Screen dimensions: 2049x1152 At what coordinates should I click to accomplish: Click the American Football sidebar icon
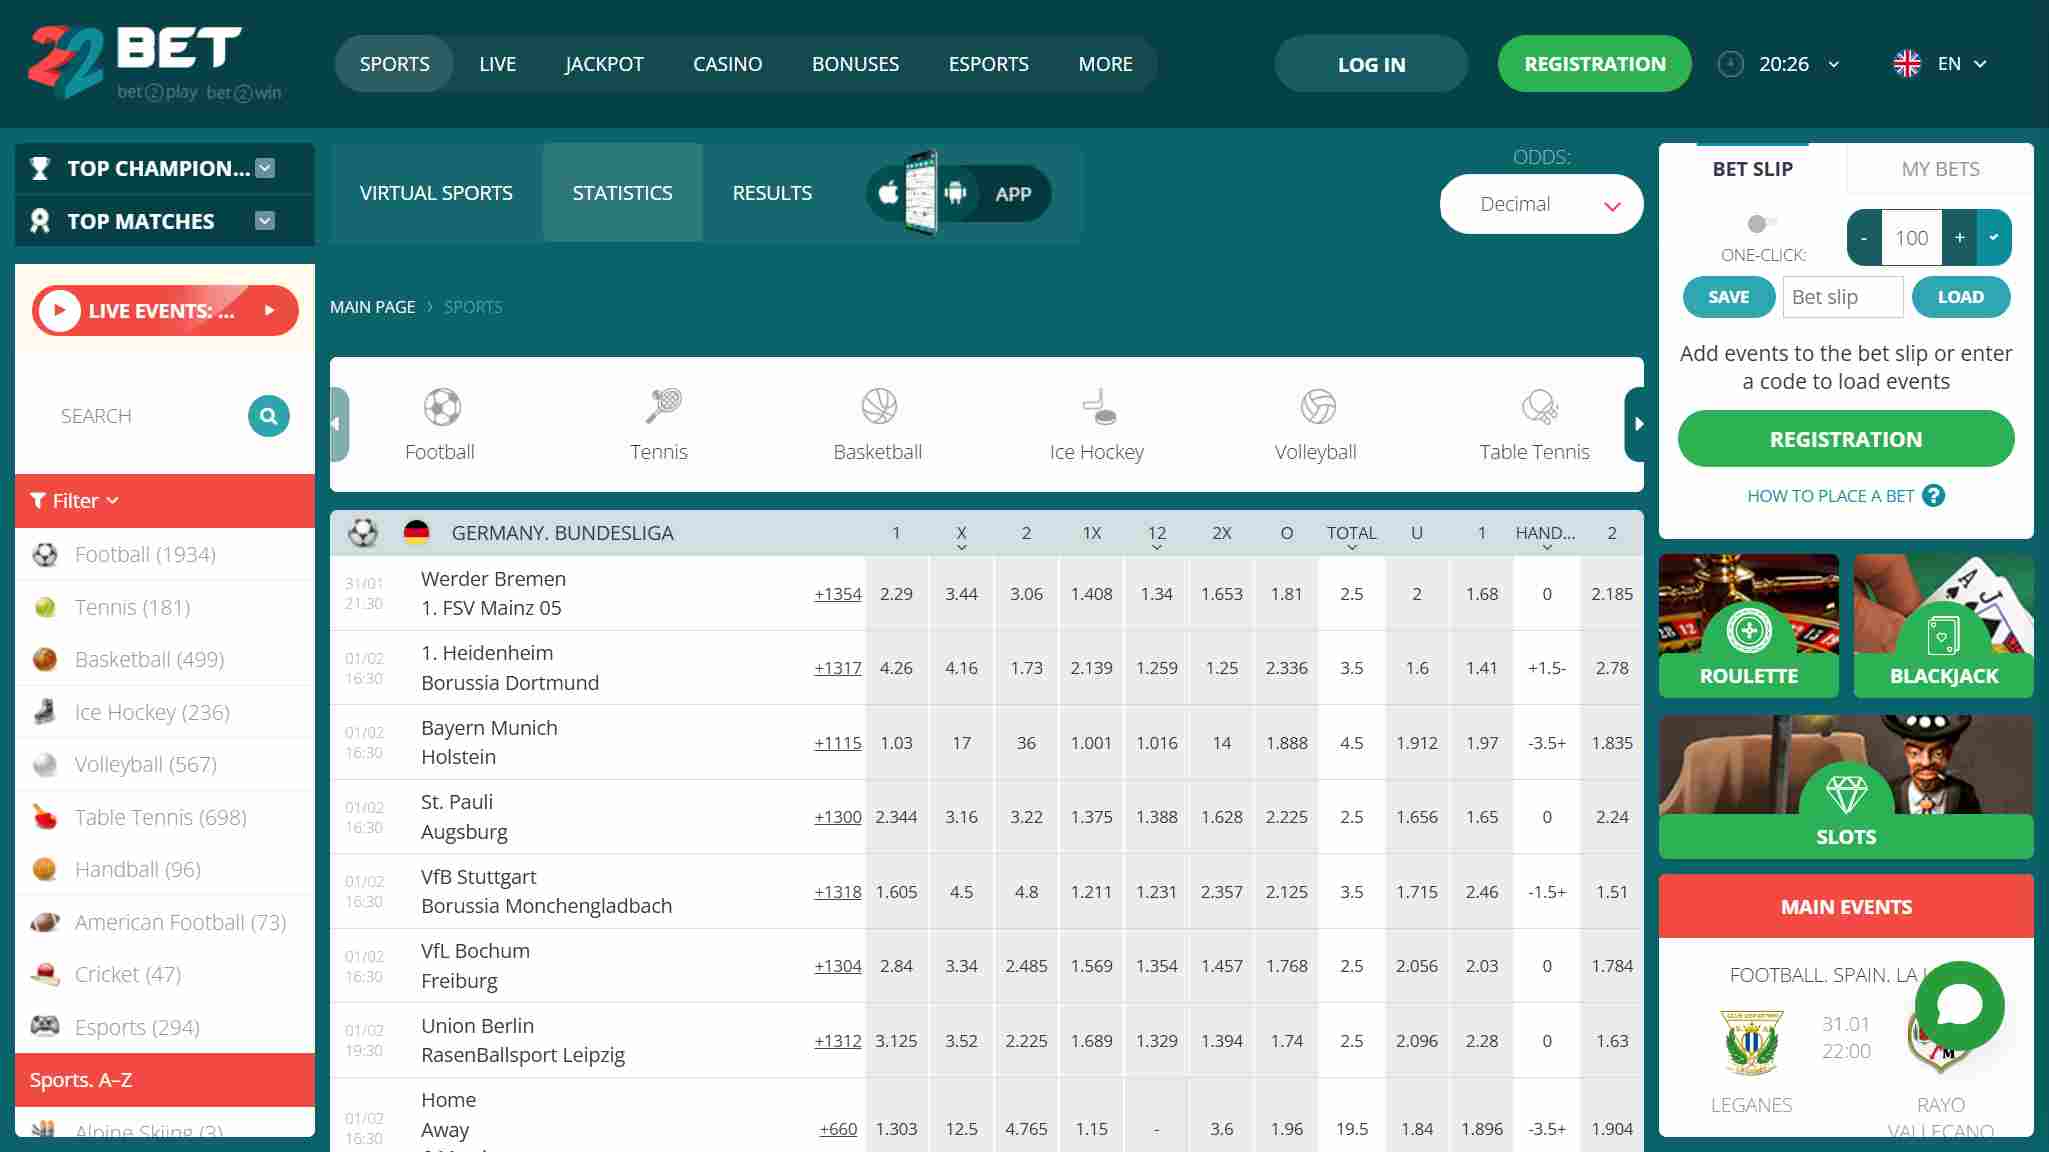tap(45, 922)
